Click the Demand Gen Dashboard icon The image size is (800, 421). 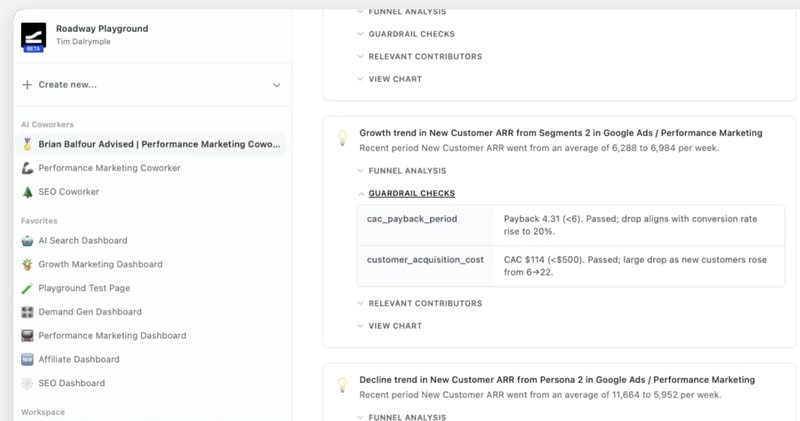pyautogui.click(x=28, y=312)
